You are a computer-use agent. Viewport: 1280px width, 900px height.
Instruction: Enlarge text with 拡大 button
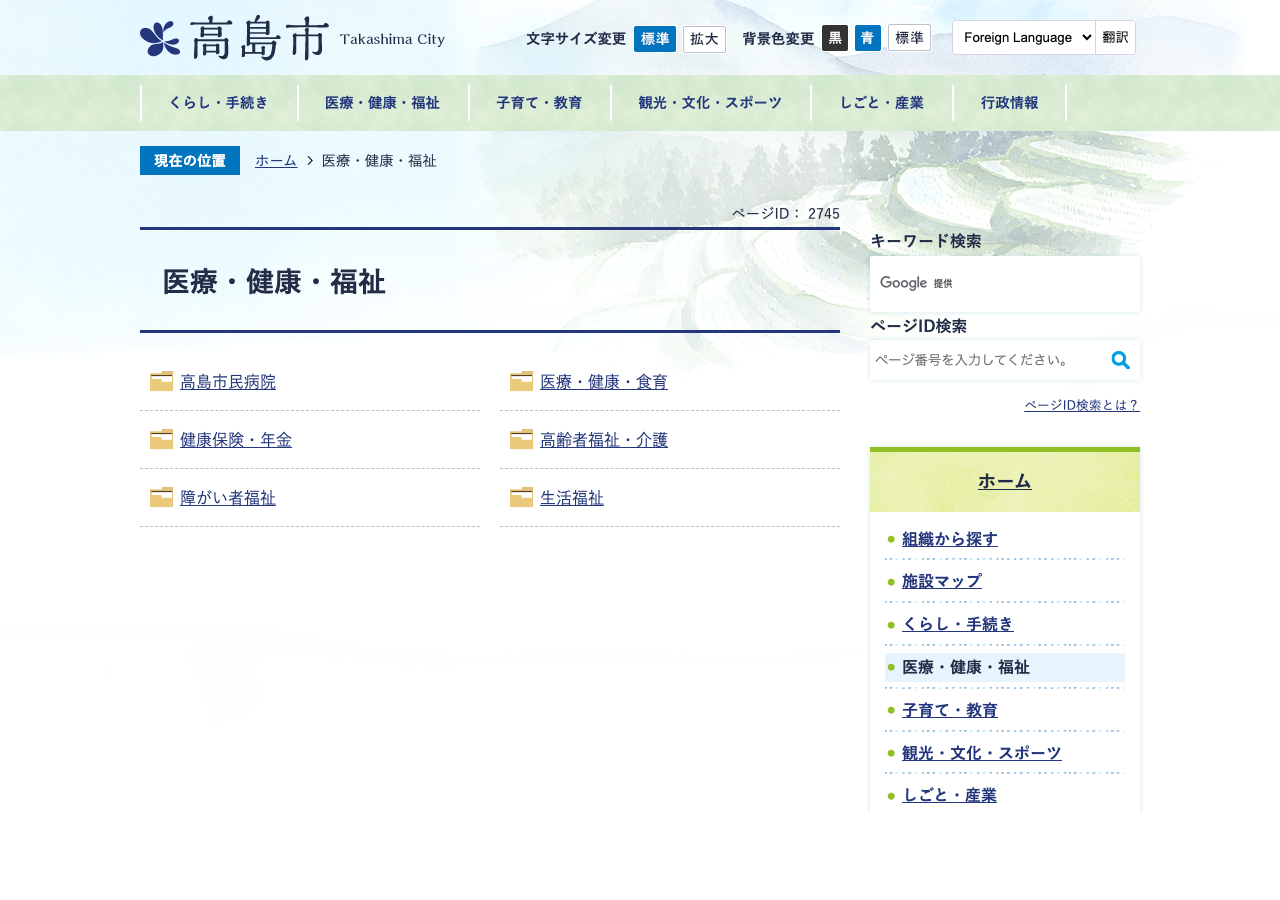click(704, 39)
